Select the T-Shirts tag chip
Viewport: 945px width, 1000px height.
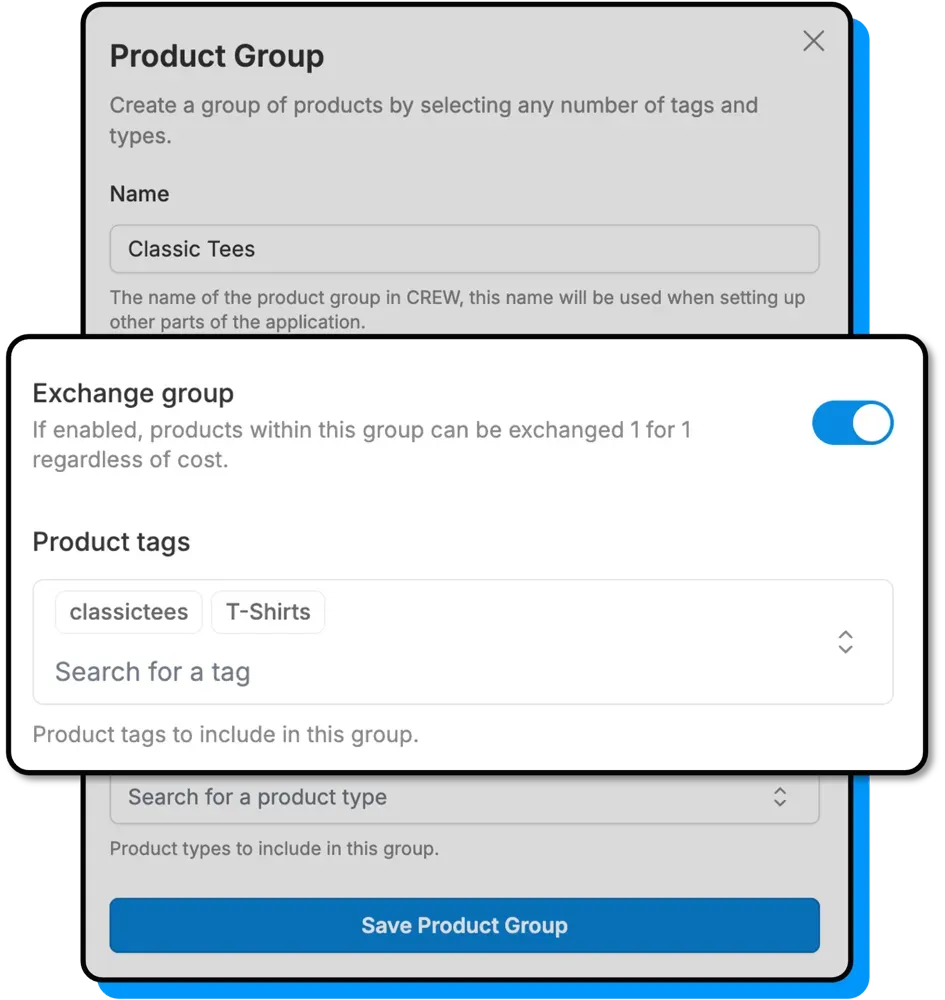pyautogui.click(x=268, y=612)
